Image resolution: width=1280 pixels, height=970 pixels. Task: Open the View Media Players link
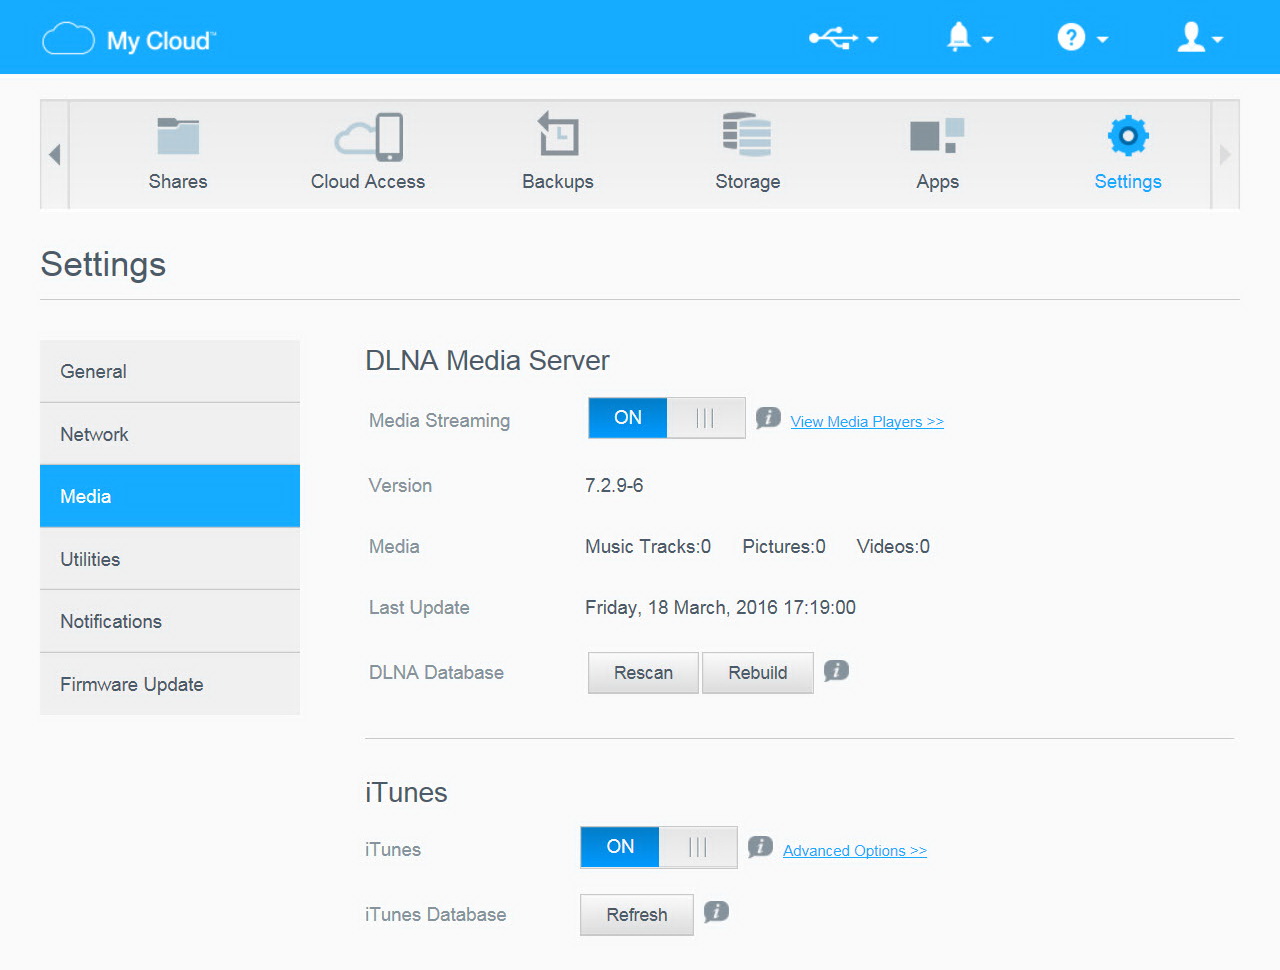(867, 422)
